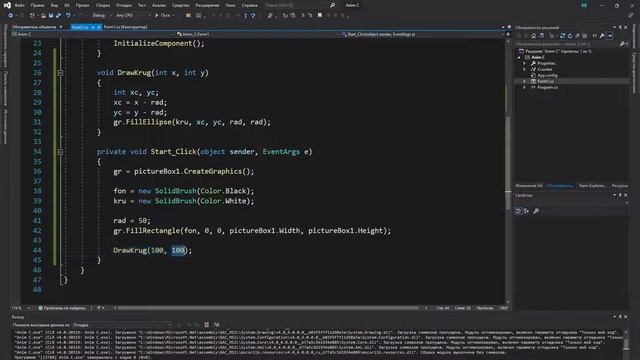The image size is (640, 360).
Task: Click the Collapse All icon in Solution Explorer
Action: click(x=577, y=36)
